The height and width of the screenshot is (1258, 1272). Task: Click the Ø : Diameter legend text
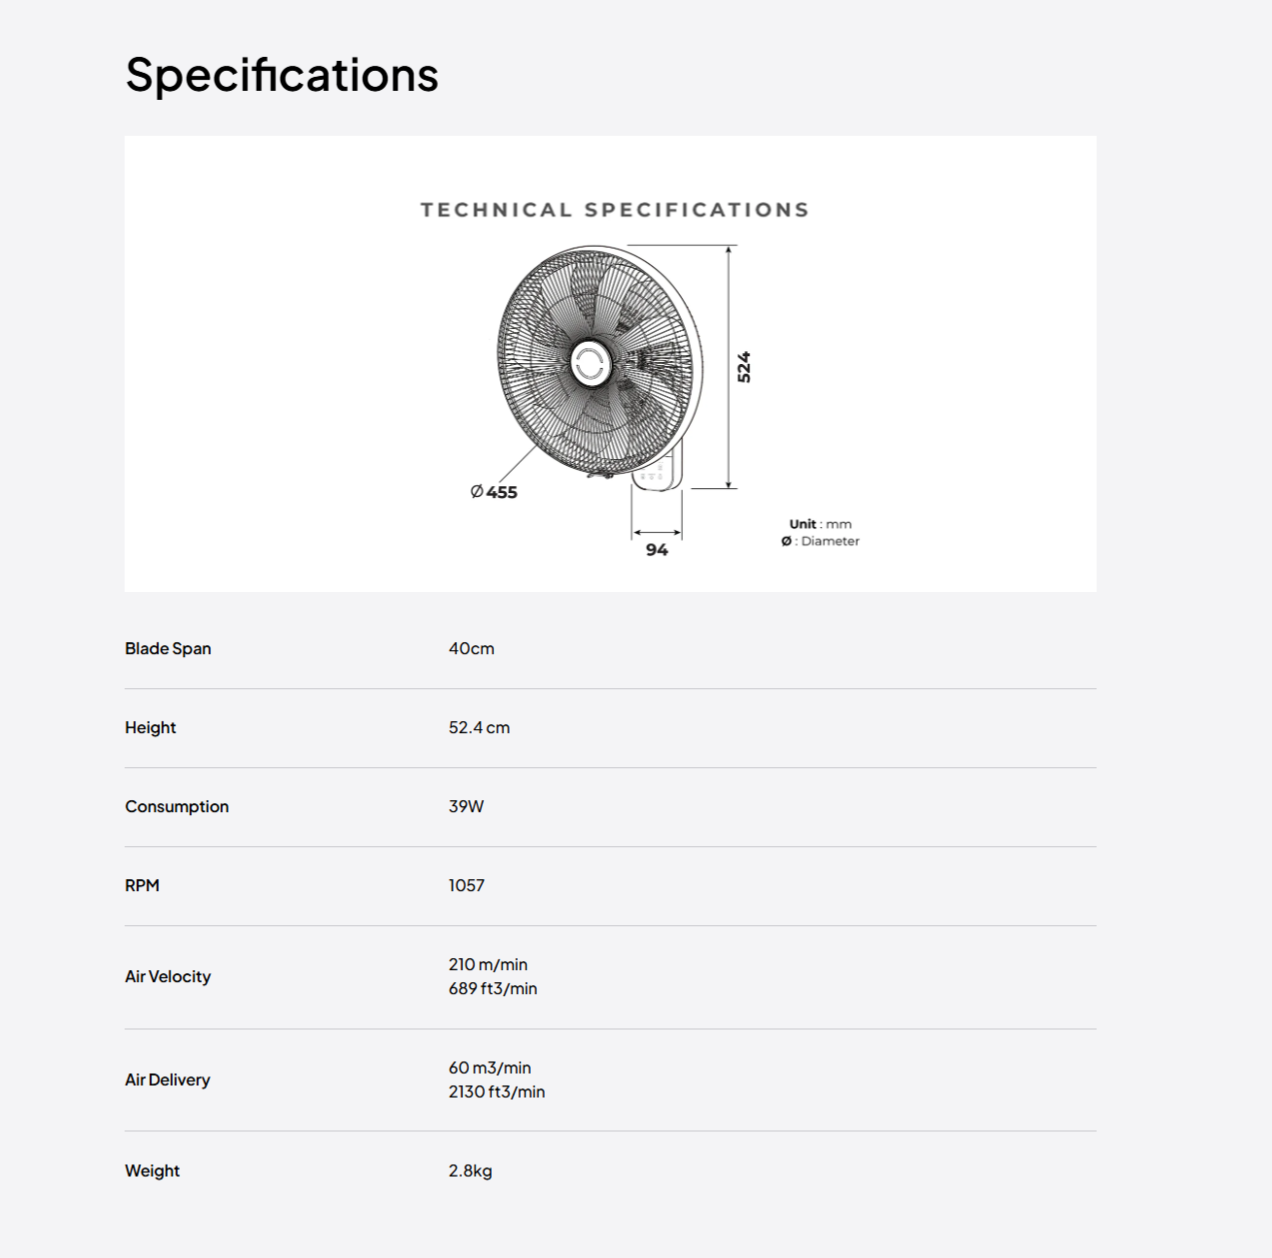(820, 541)
